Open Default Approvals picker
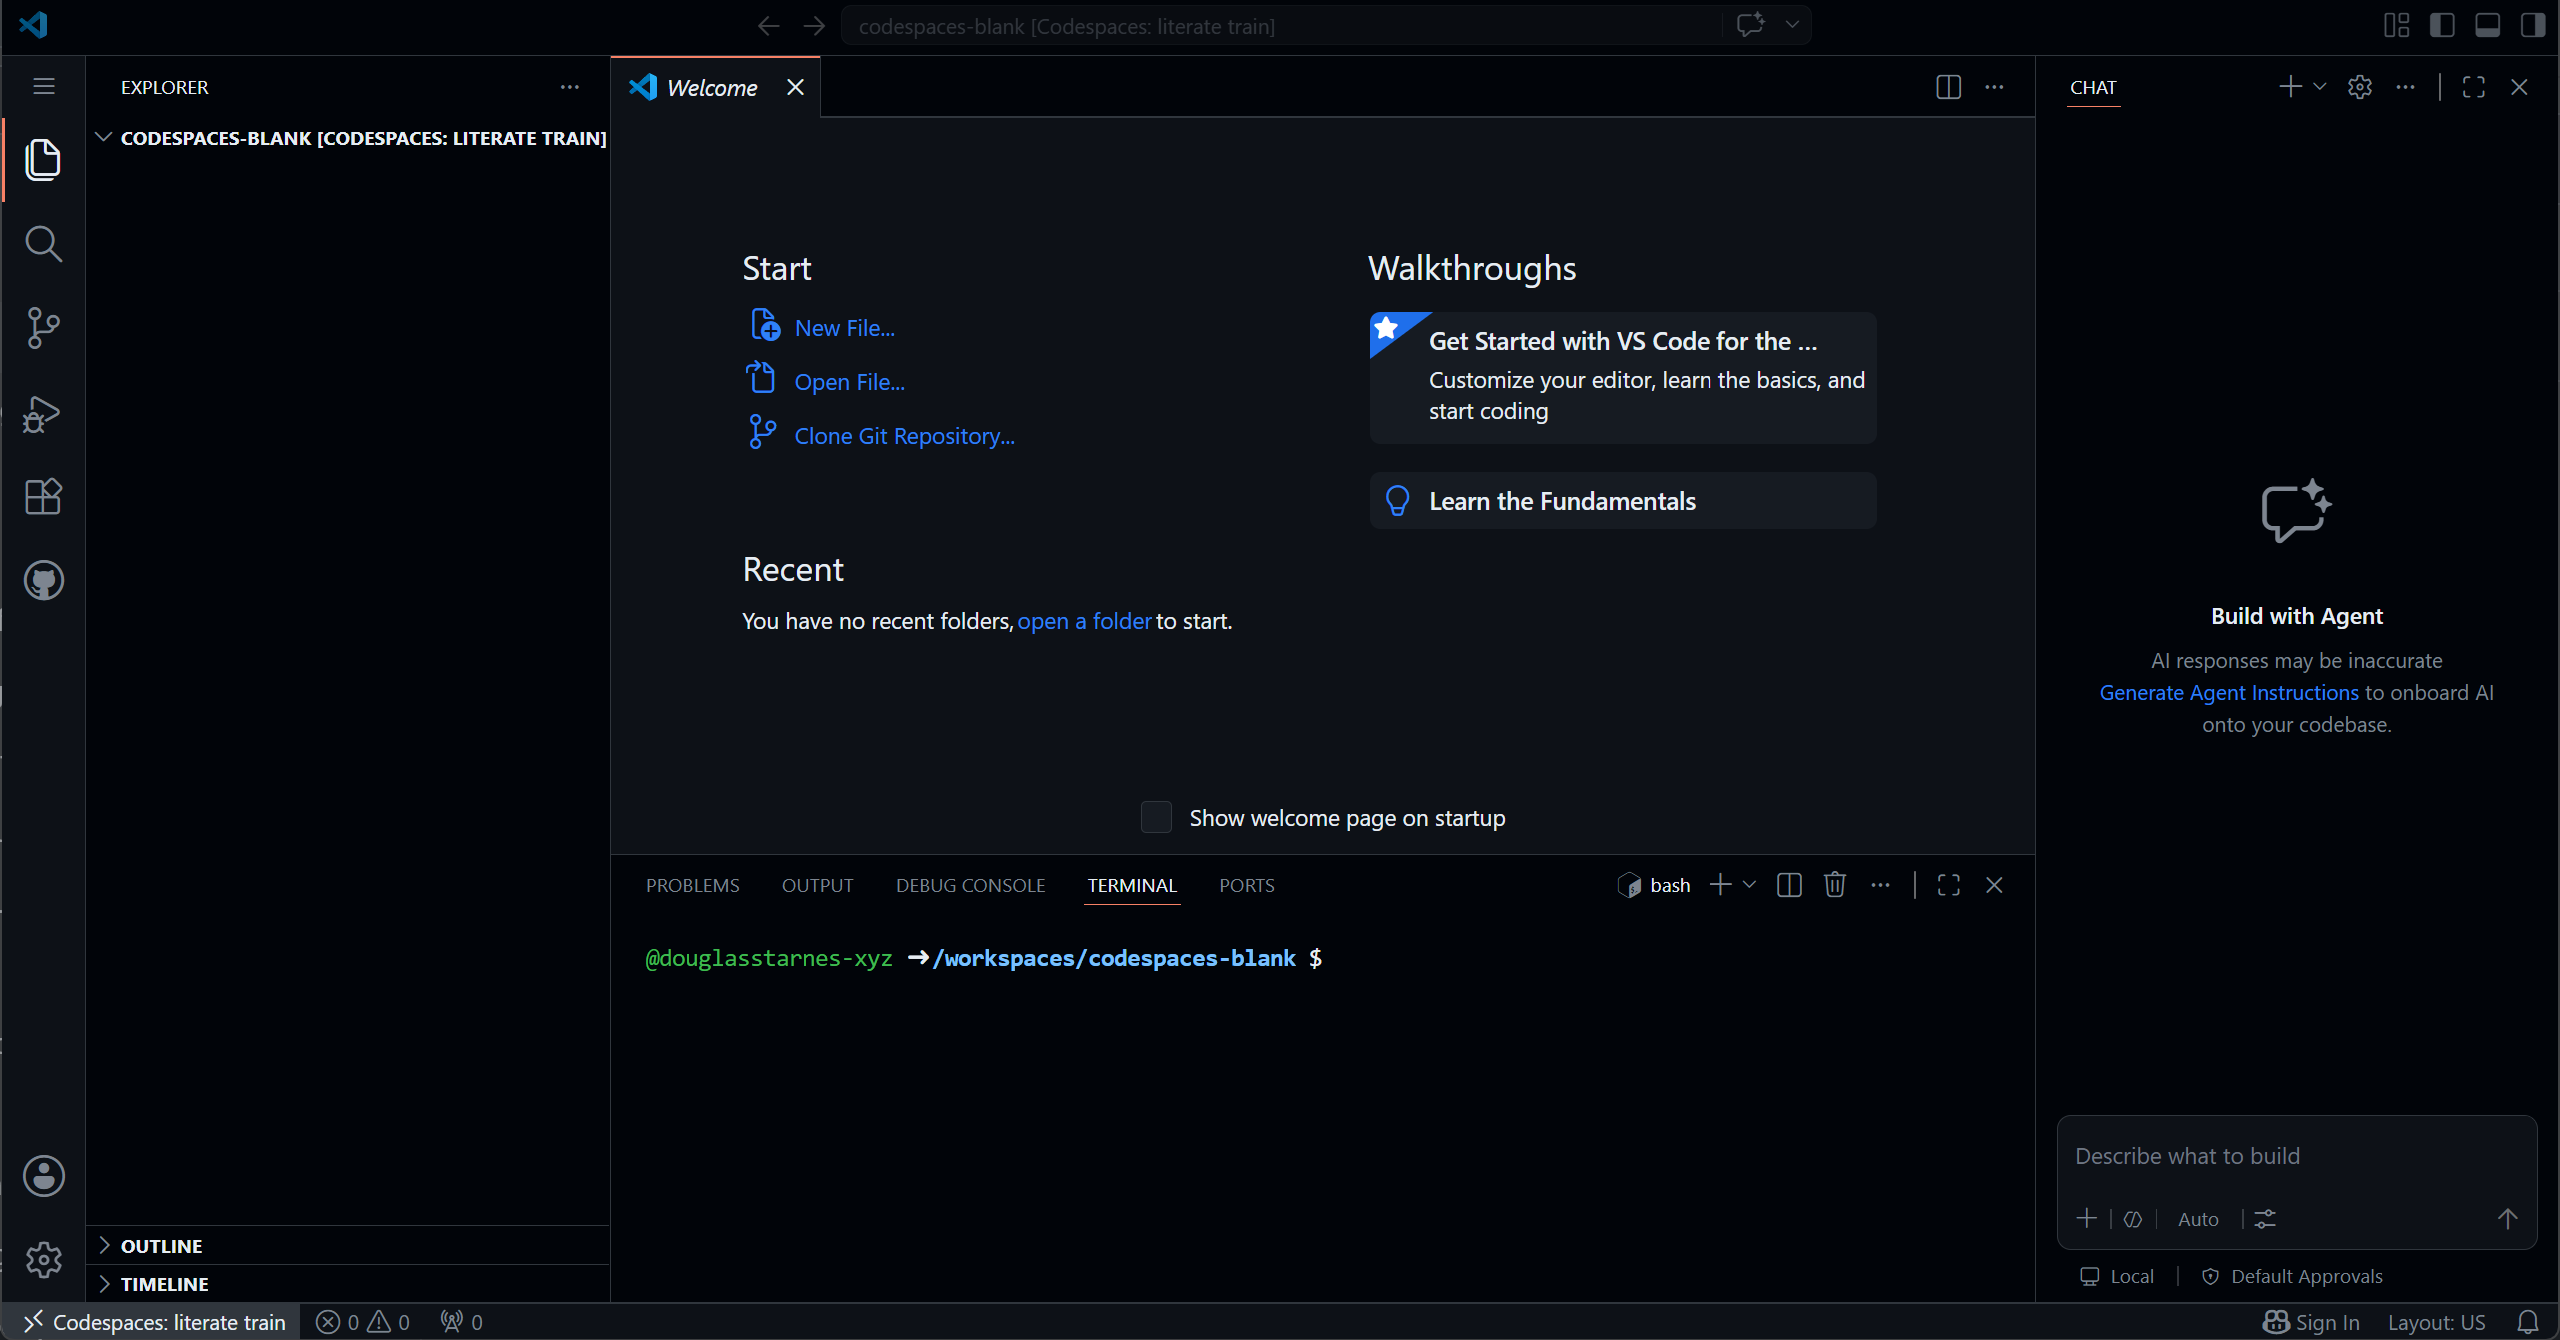Screen dimensions: 2560x1340 (x=2293, y=1277)
